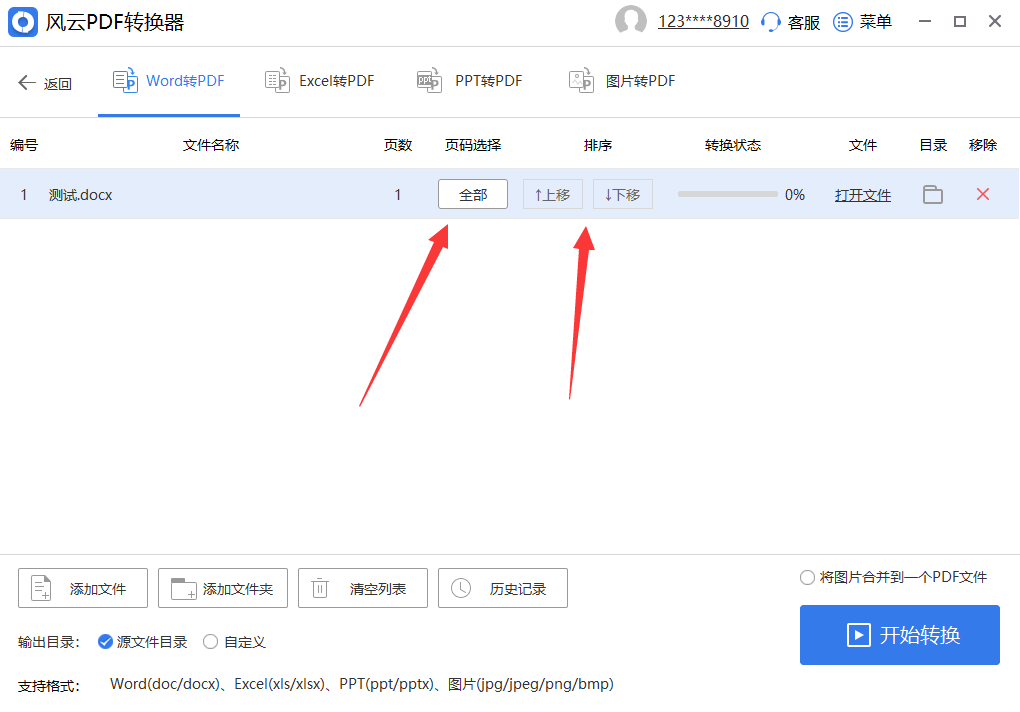The width and height of the screenshot is (1020, 712).
Task: Select the 源文件目录 output option
Action: point(105,641)
